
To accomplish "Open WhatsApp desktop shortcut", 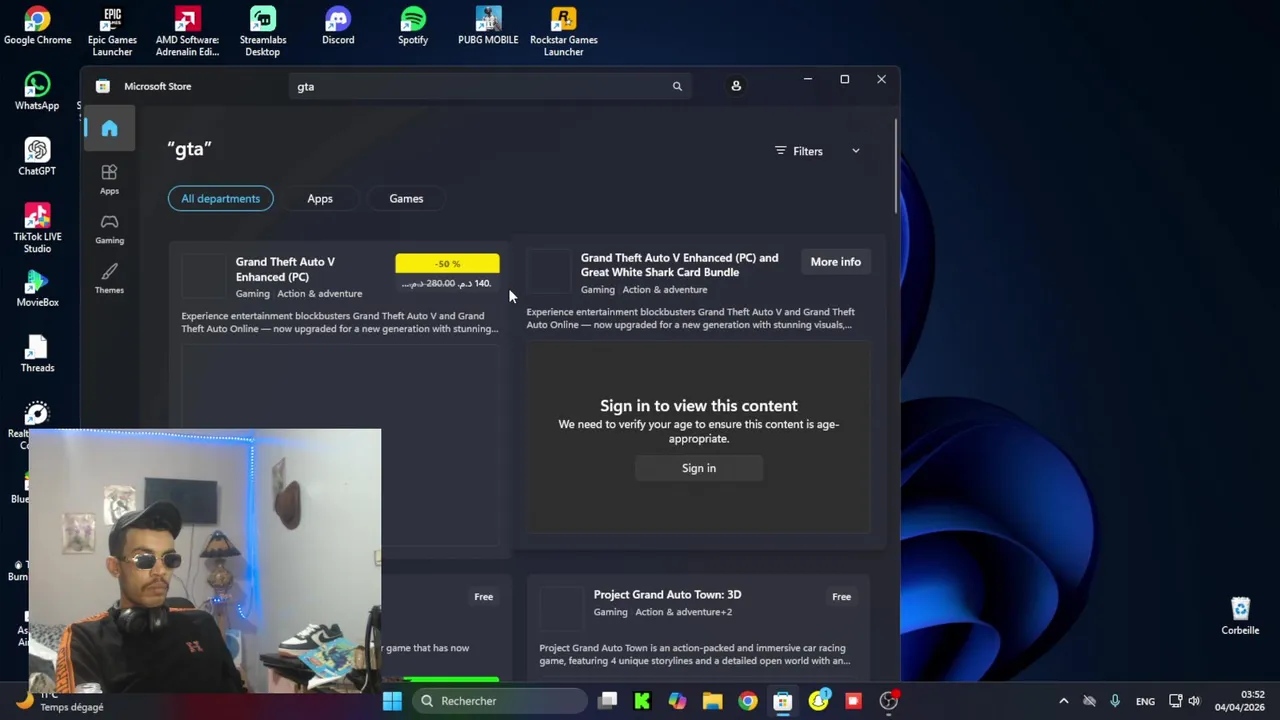I will pos(37,92).
